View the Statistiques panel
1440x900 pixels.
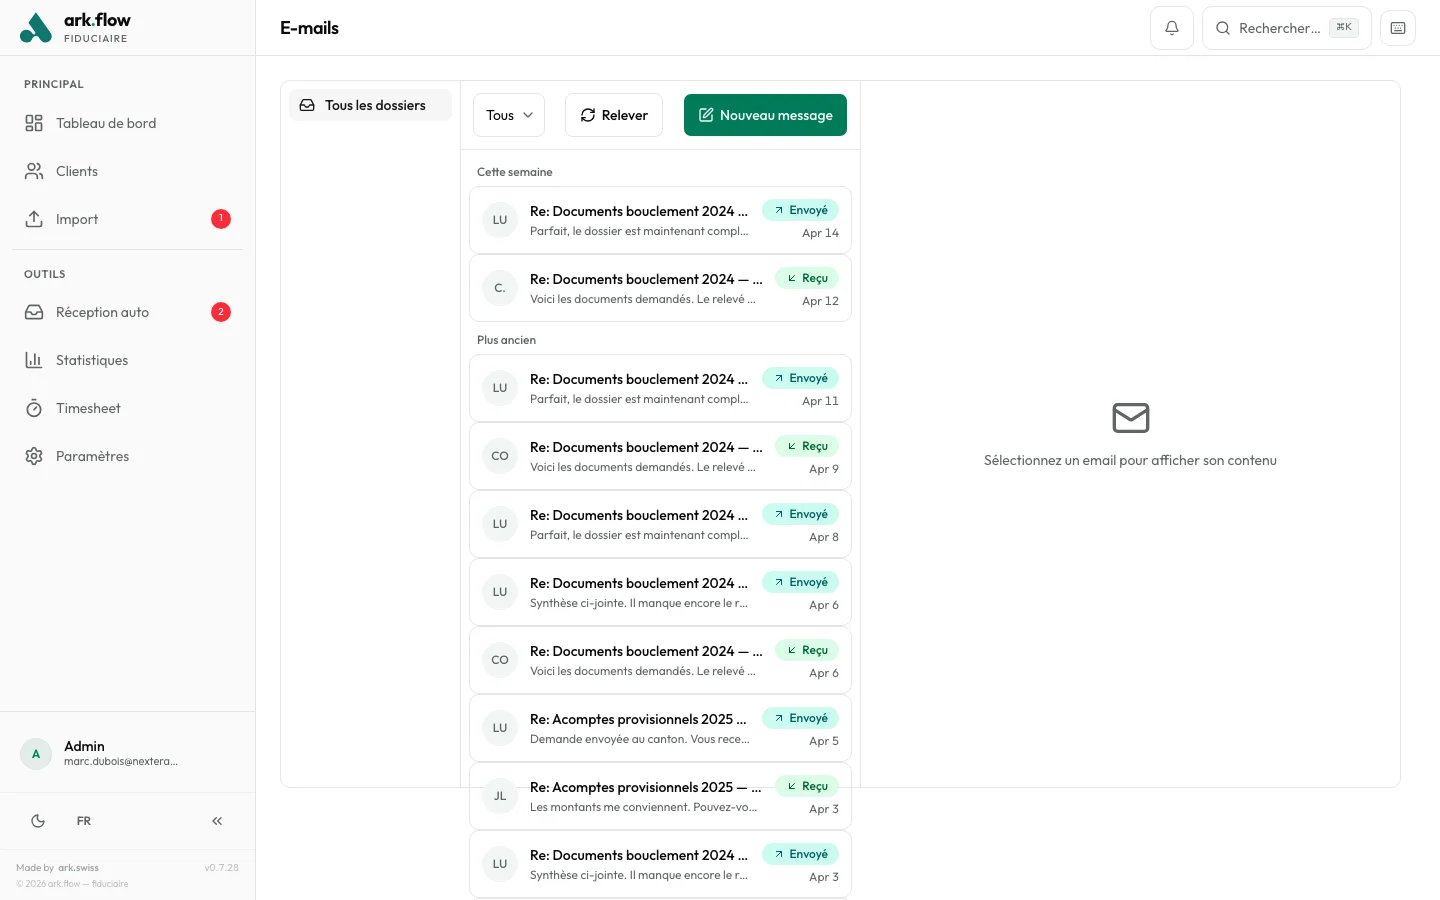(91, 360)
